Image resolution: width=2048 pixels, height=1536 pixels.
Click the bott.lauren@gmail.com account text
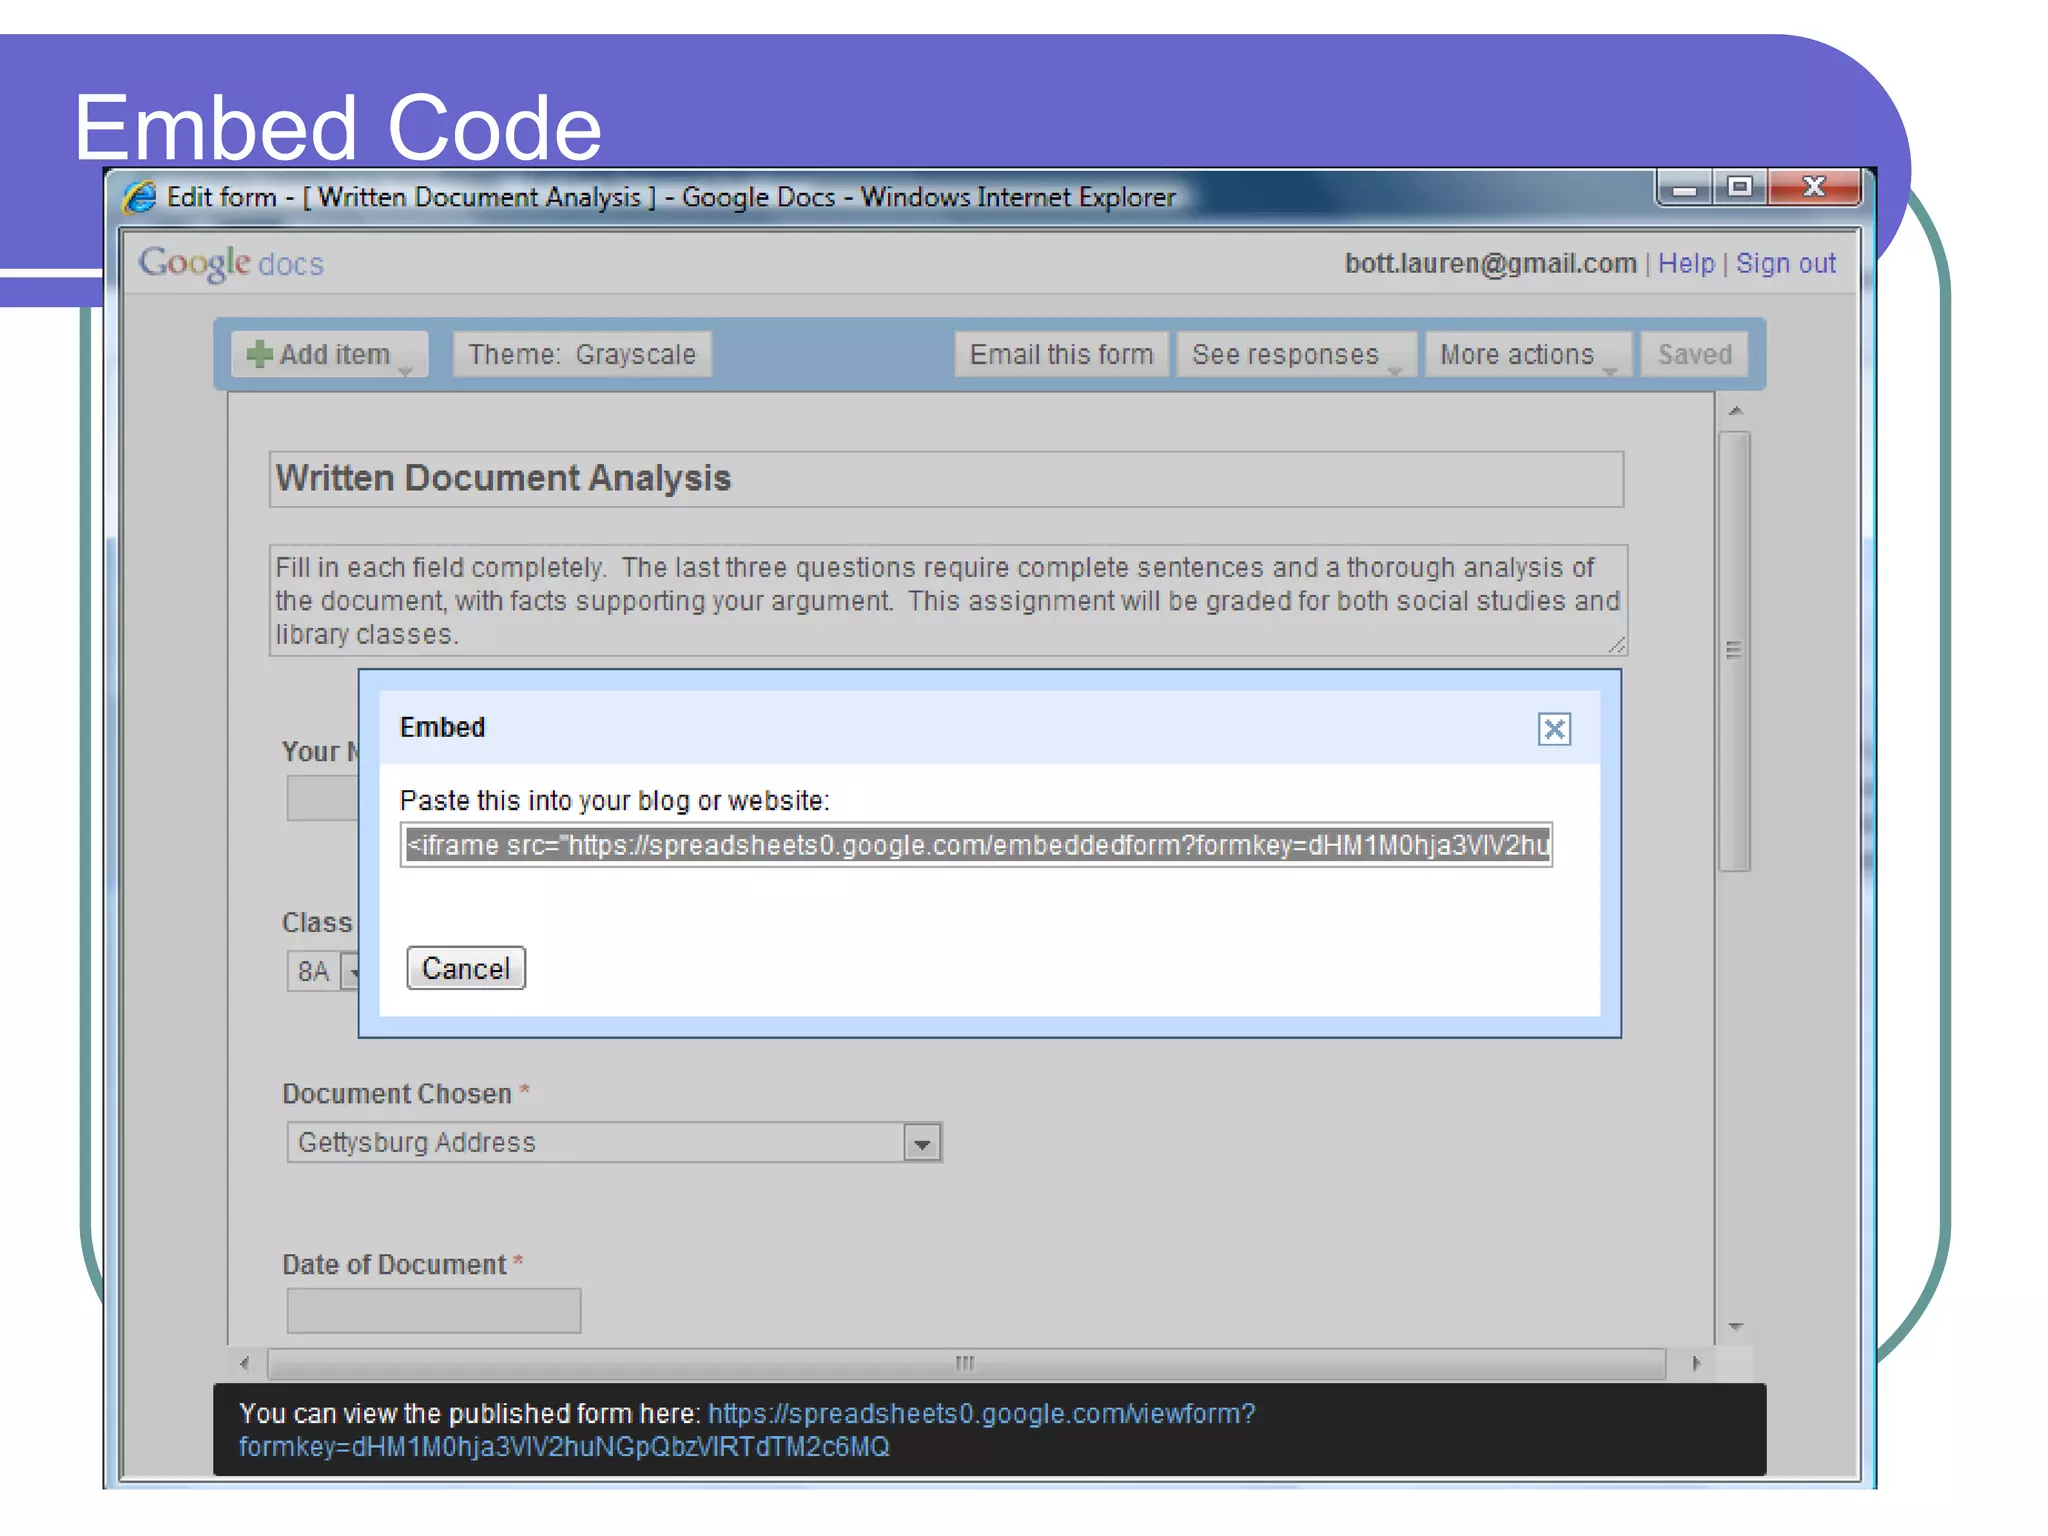1490,263
